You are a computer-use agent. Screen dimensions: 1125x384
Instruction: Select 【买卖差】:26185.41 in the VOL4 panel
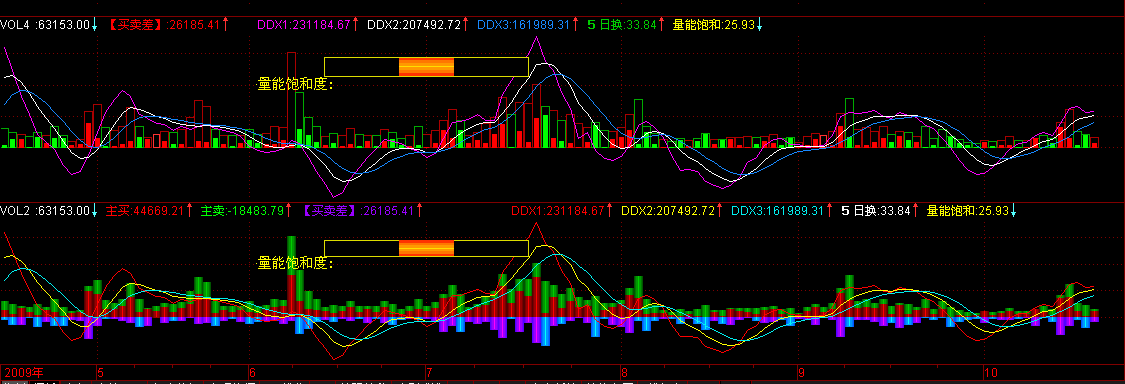[x=164, y=24]
